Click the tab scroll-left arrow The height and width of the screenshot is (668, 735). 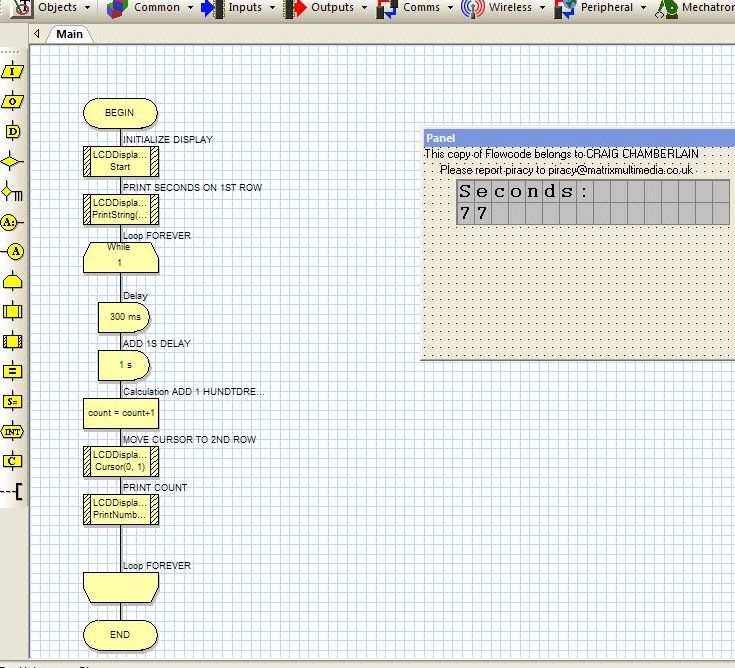(37, 34)
